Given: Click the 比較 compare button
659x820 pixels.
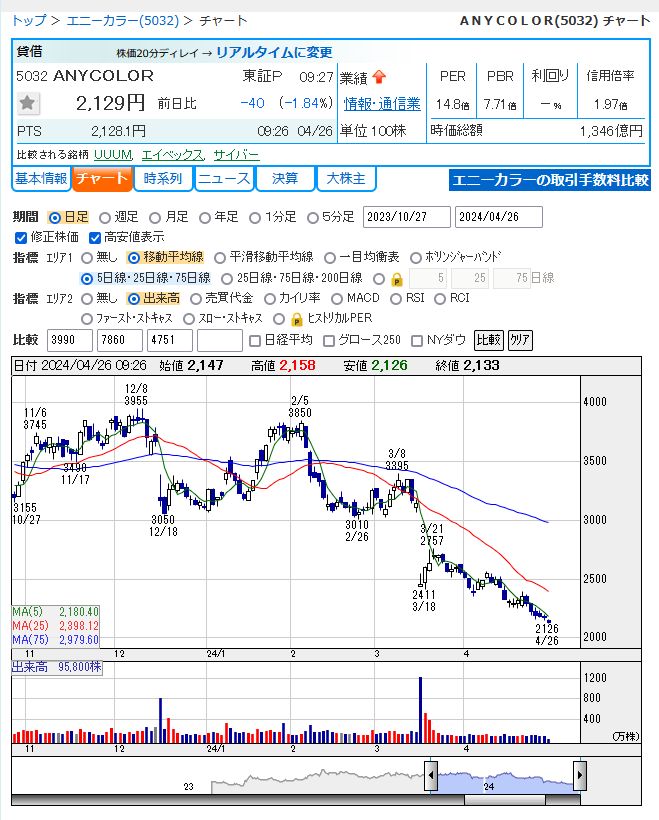Looking at the screenshot, I should click(x=488, y=340).
